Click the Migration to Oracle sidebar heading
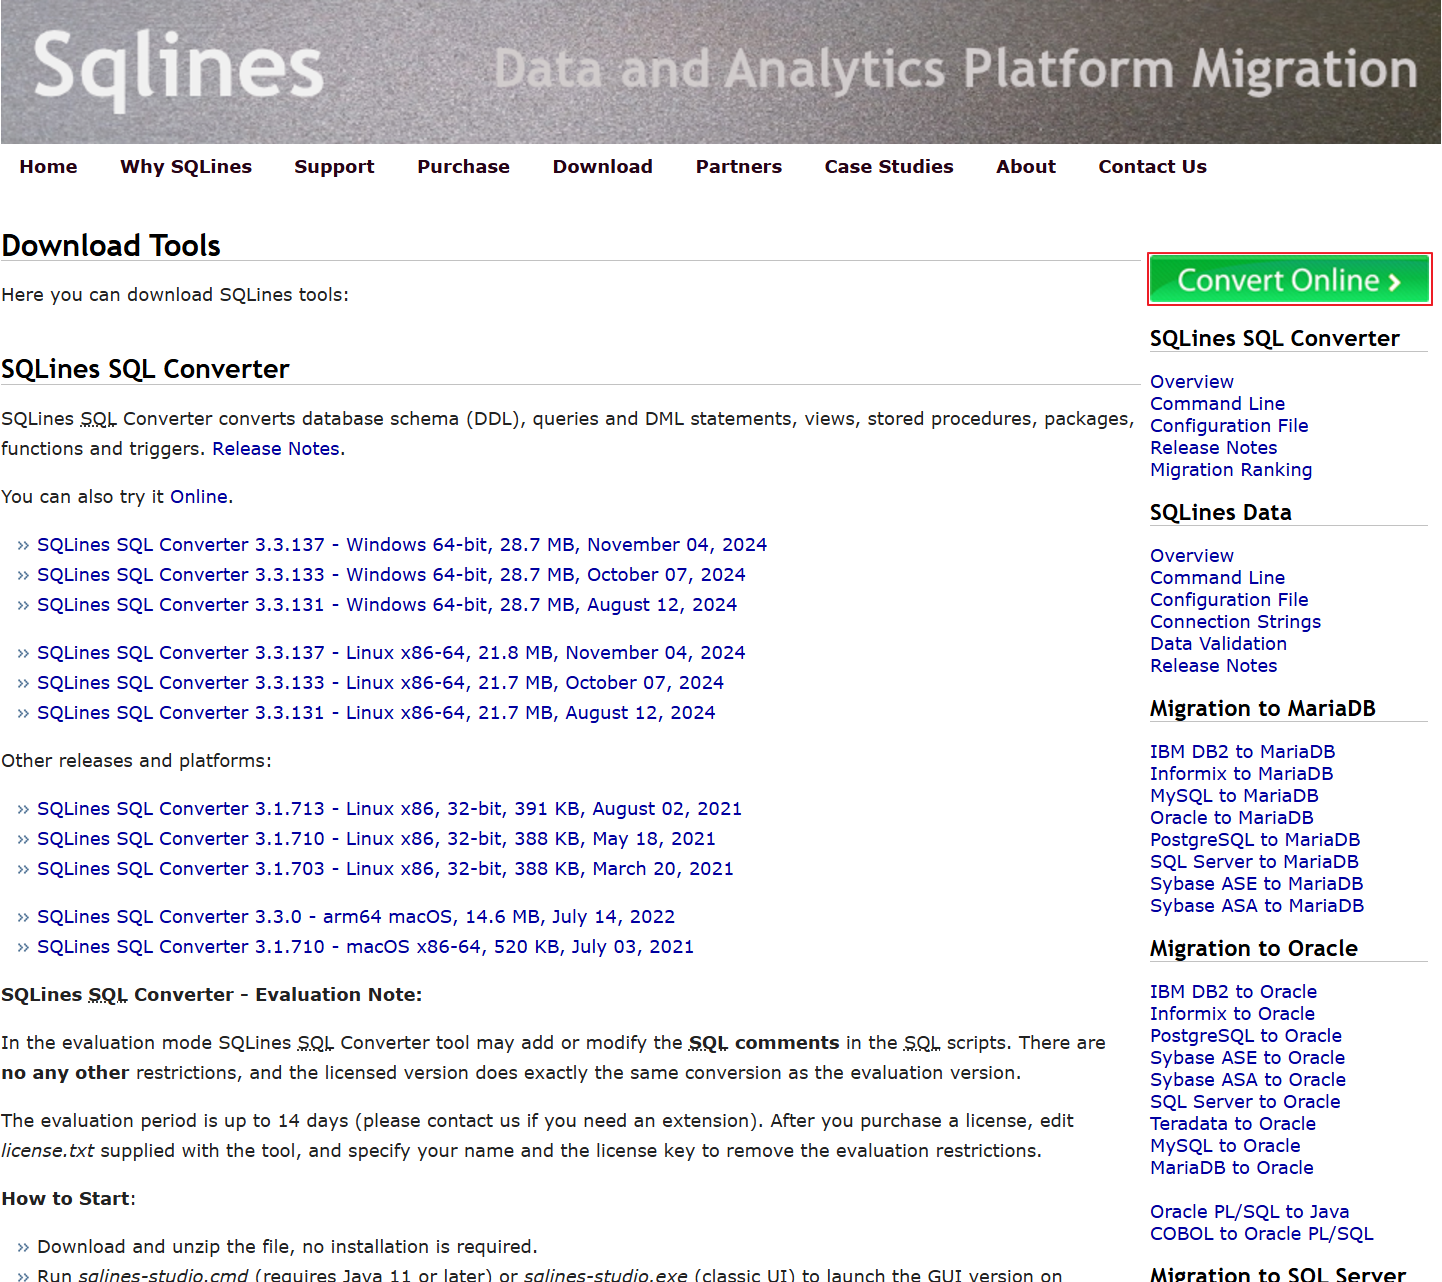The height and width of the screenshot is (1282, 1442). [1254, 949]
